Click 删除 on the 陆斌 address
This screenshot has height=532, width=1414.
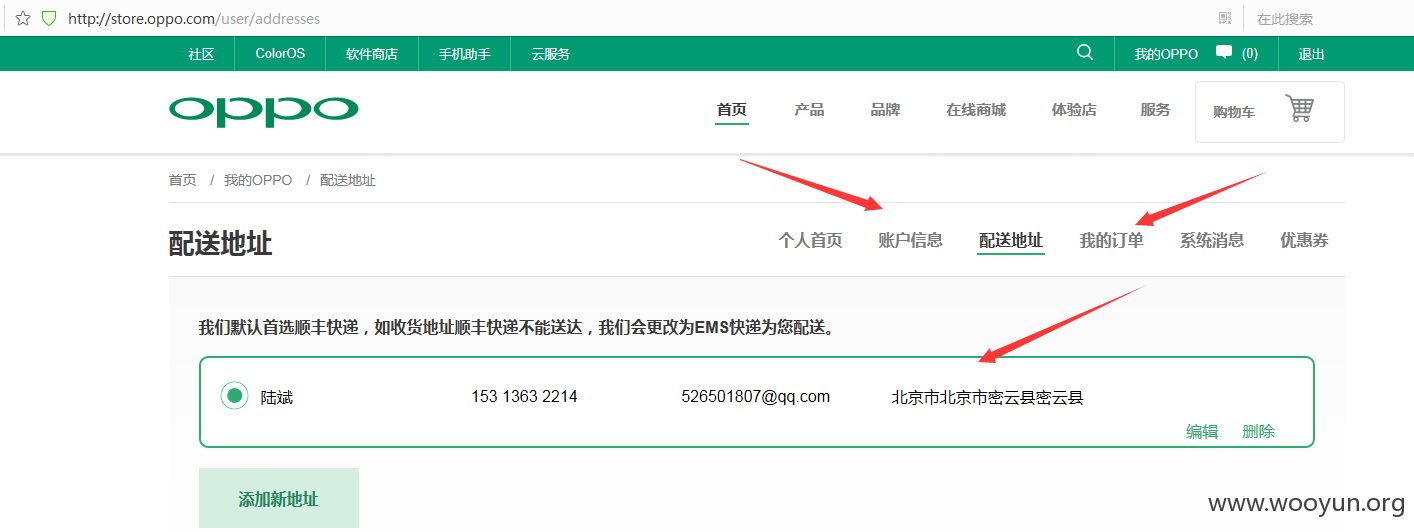point(1258,431)
